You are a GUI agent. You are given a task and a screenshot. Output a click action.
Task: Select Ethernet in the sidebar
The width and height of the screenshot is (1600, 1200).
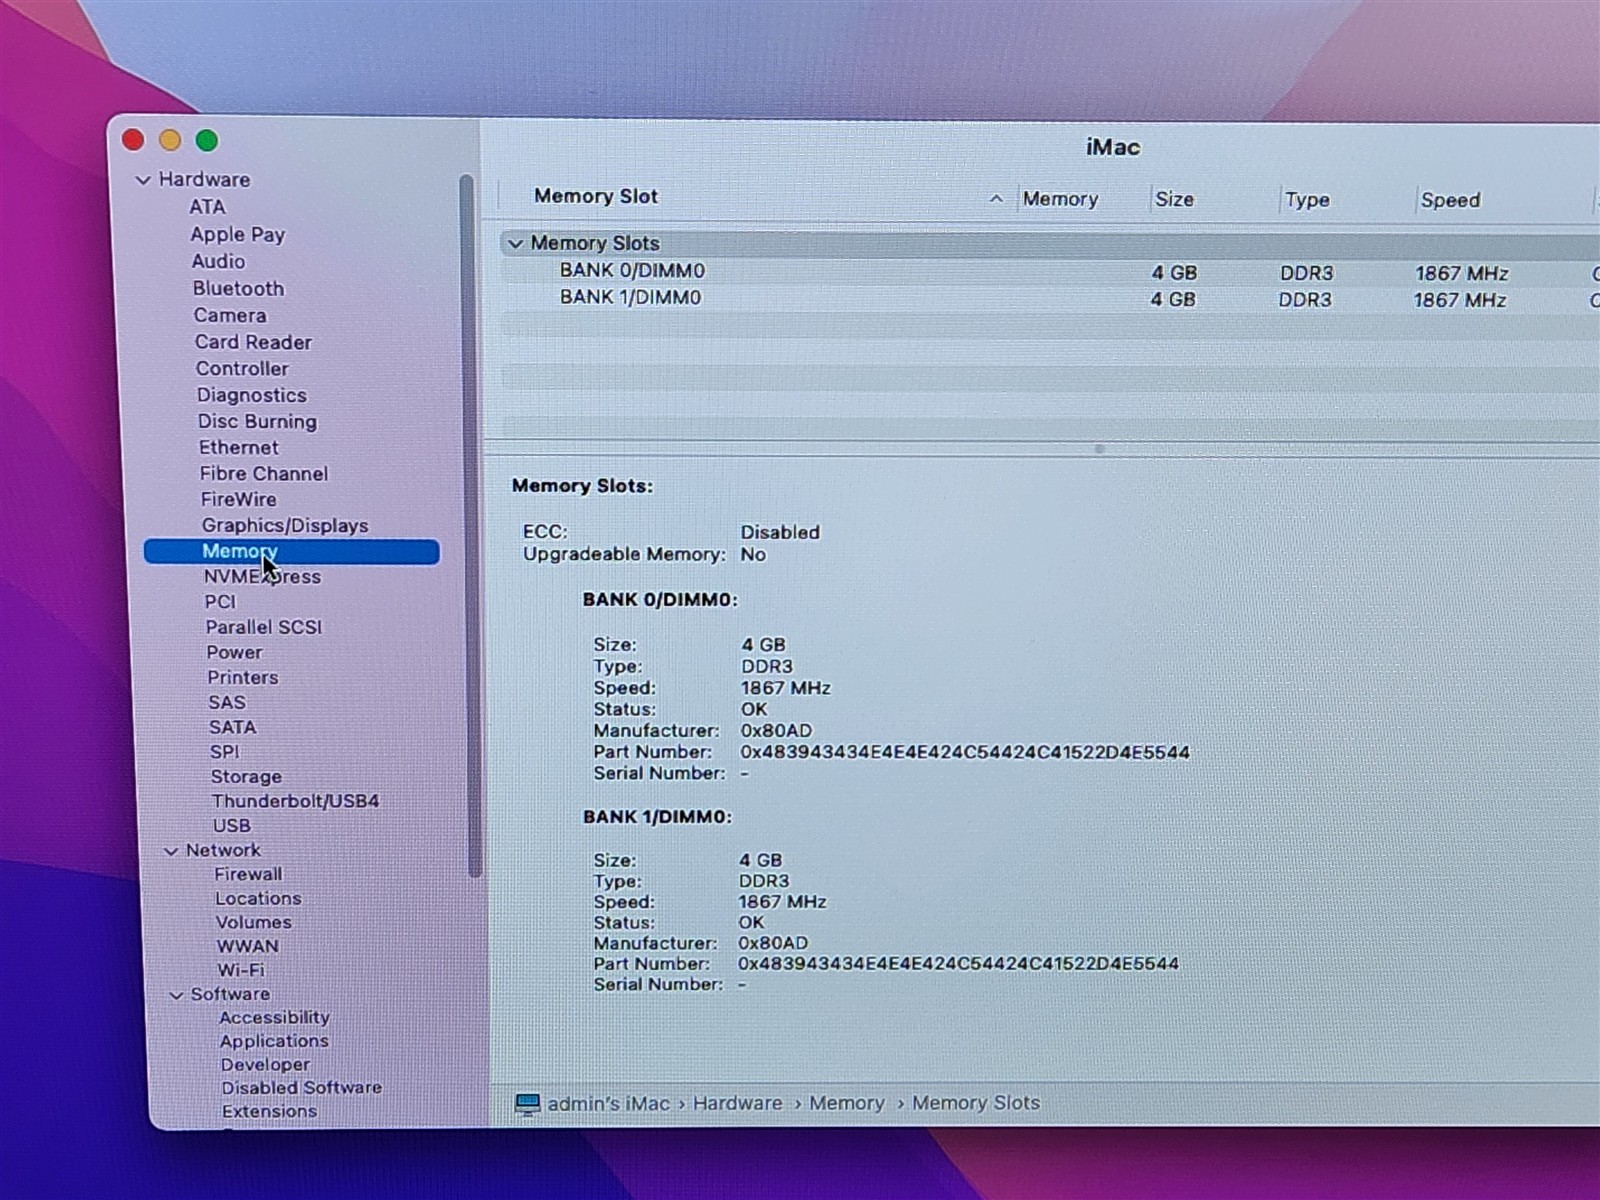238,447
